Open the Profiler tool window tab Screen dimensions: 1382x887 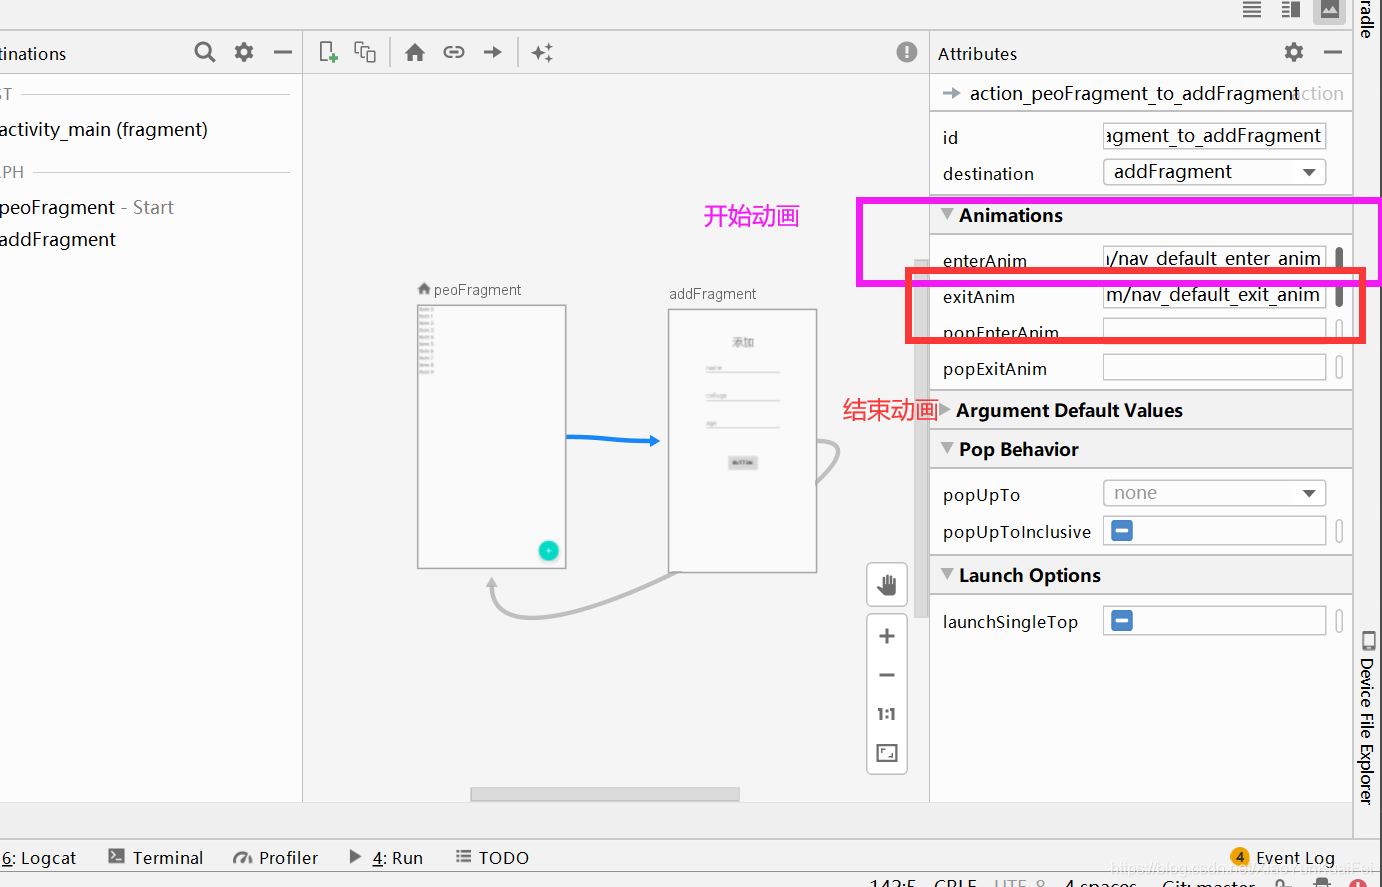pyautogui.click(x=275, y=858)
